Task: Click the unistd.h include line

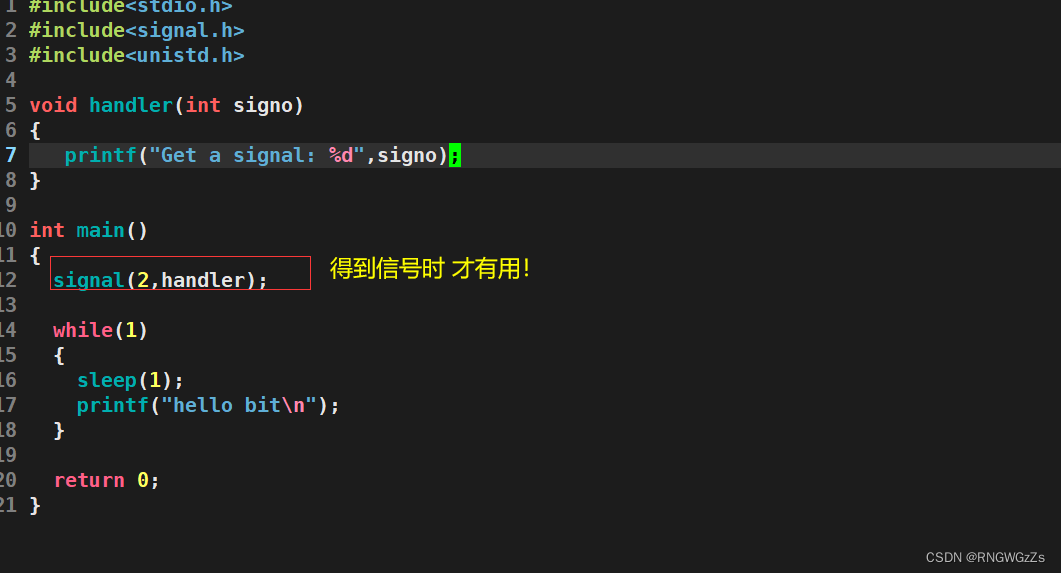Action: pyautogui.click(x=136, y=55)
